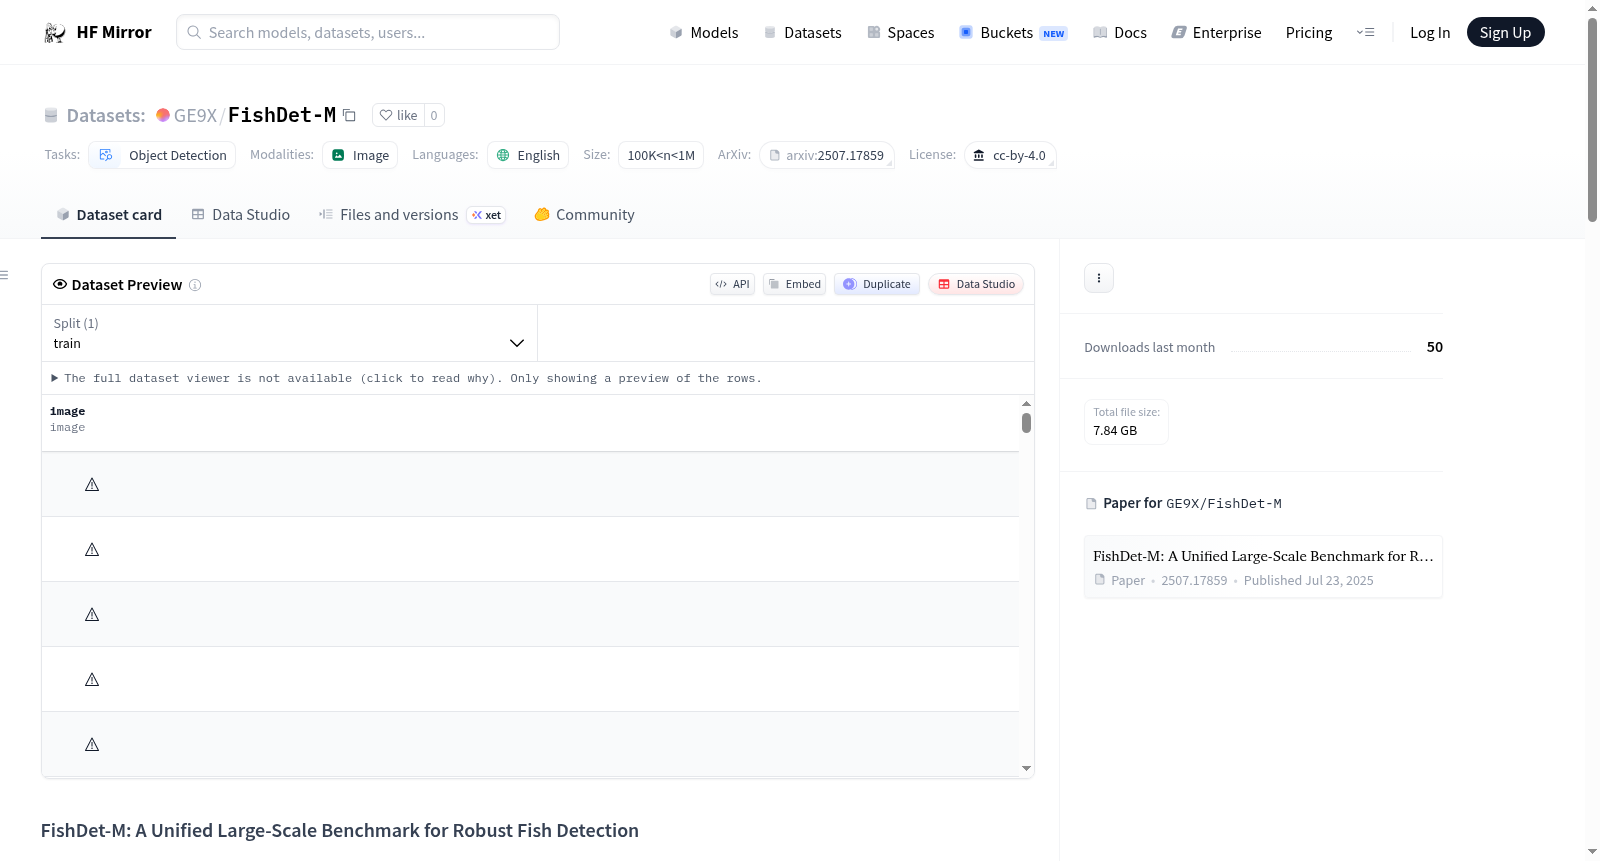Open the Dataset card tab
The width and height of the screenshot is (1600, 861).
click(108, 215)
